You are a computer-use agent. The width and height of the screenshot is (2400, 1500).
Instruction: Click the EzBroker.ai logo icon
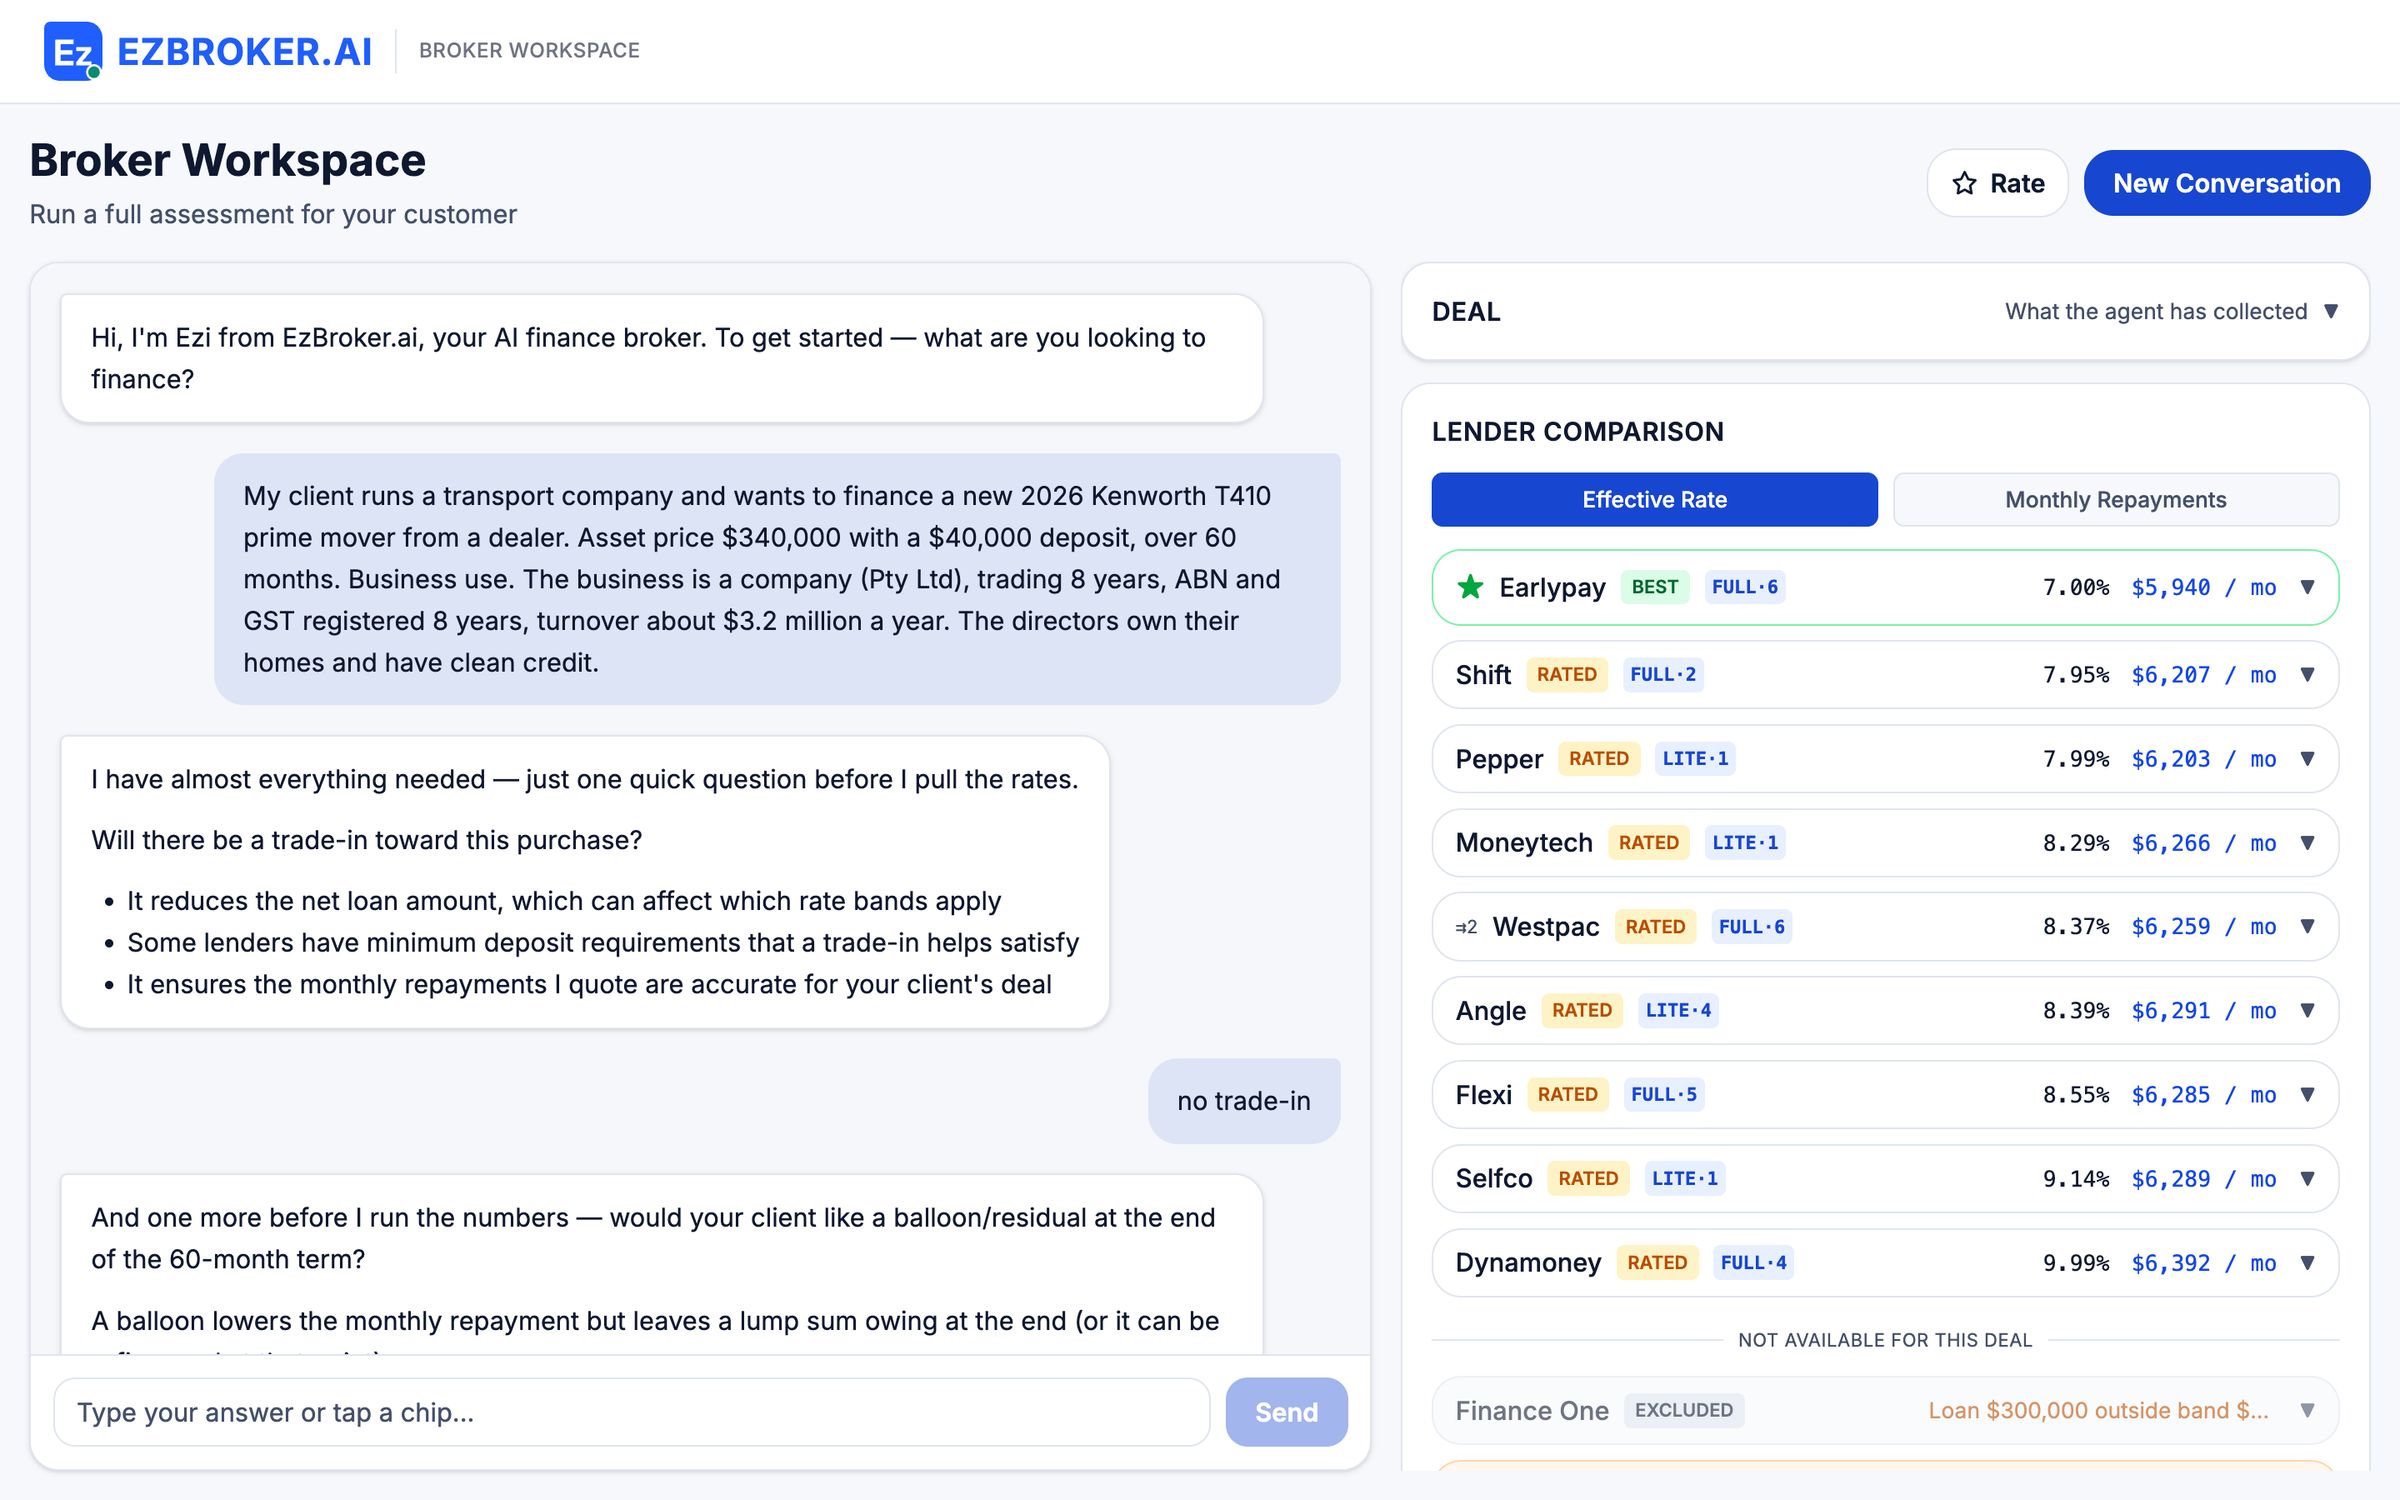(73, 51)
